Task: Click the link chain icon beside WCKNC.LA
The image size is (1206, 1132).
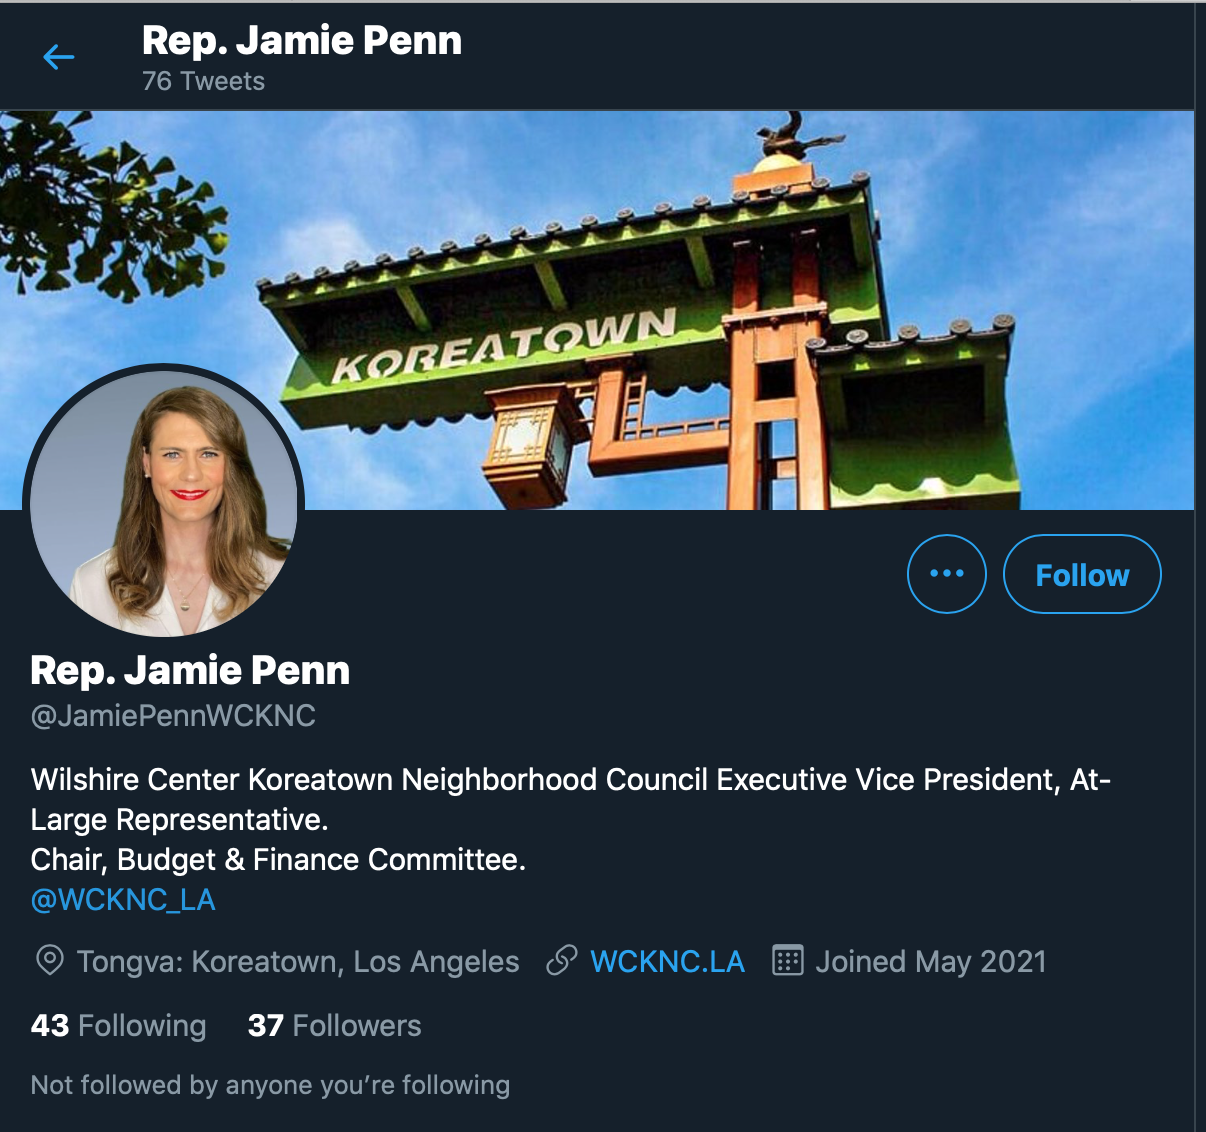Action: click(561, 961)
